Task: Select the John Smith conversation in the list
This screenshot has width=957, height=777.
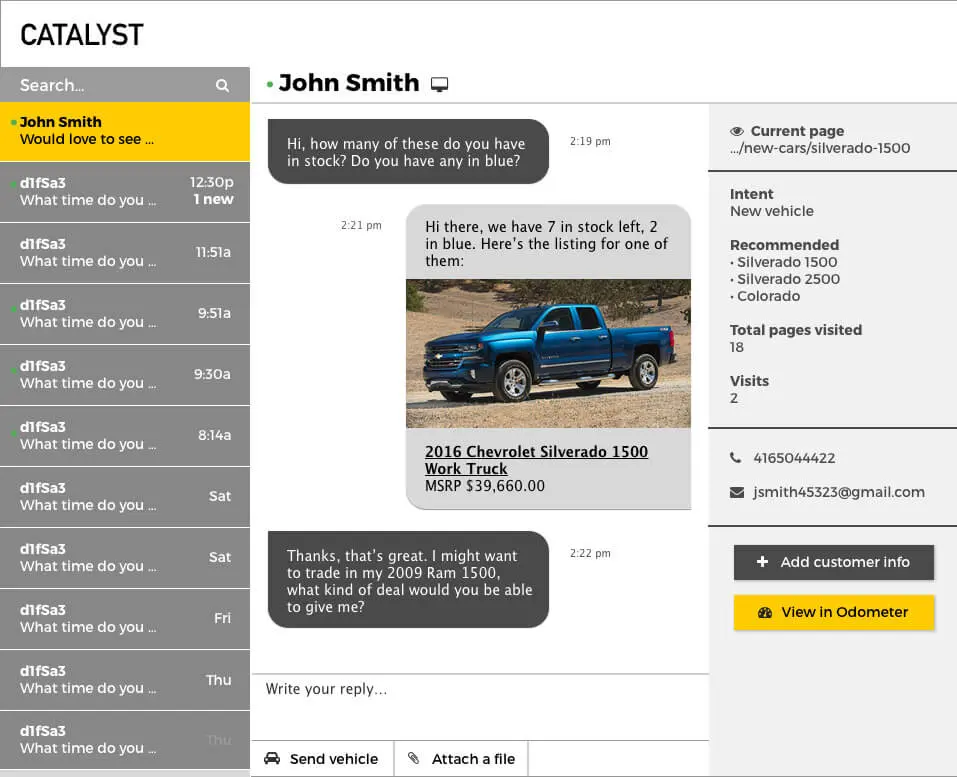Action: (125, 131)
